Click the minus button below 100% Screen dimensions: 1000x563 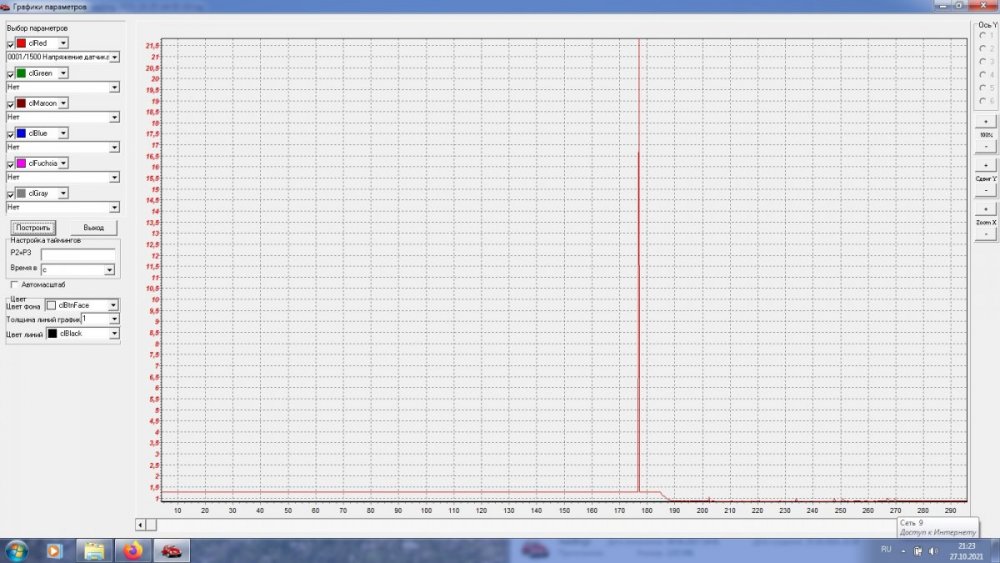985,147
